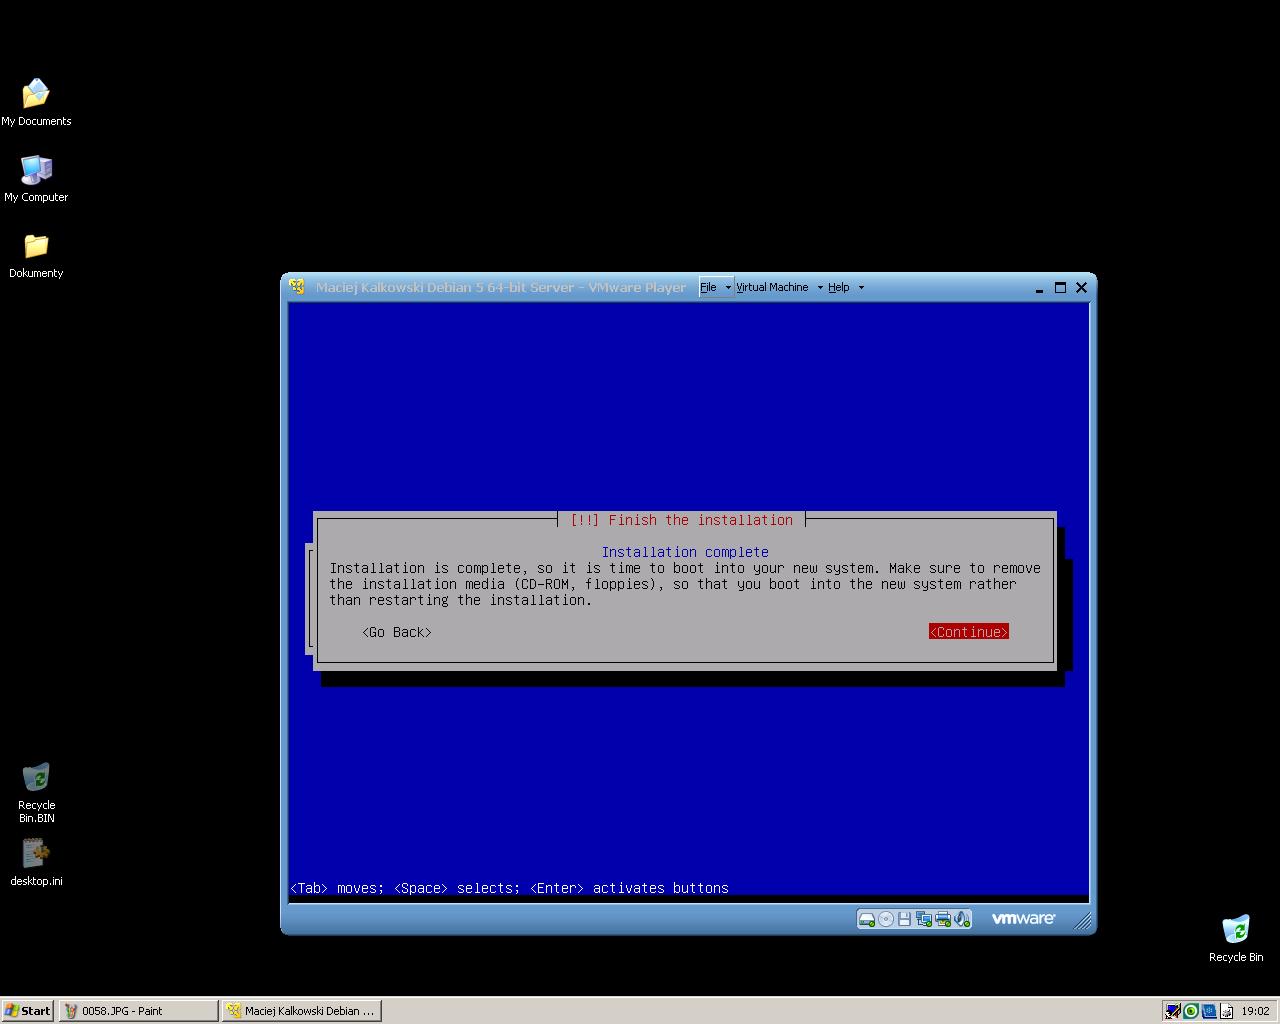Click the printer device icon in VMware status bar
This screenshot has height=1024, width=1280.
(943, 919)
